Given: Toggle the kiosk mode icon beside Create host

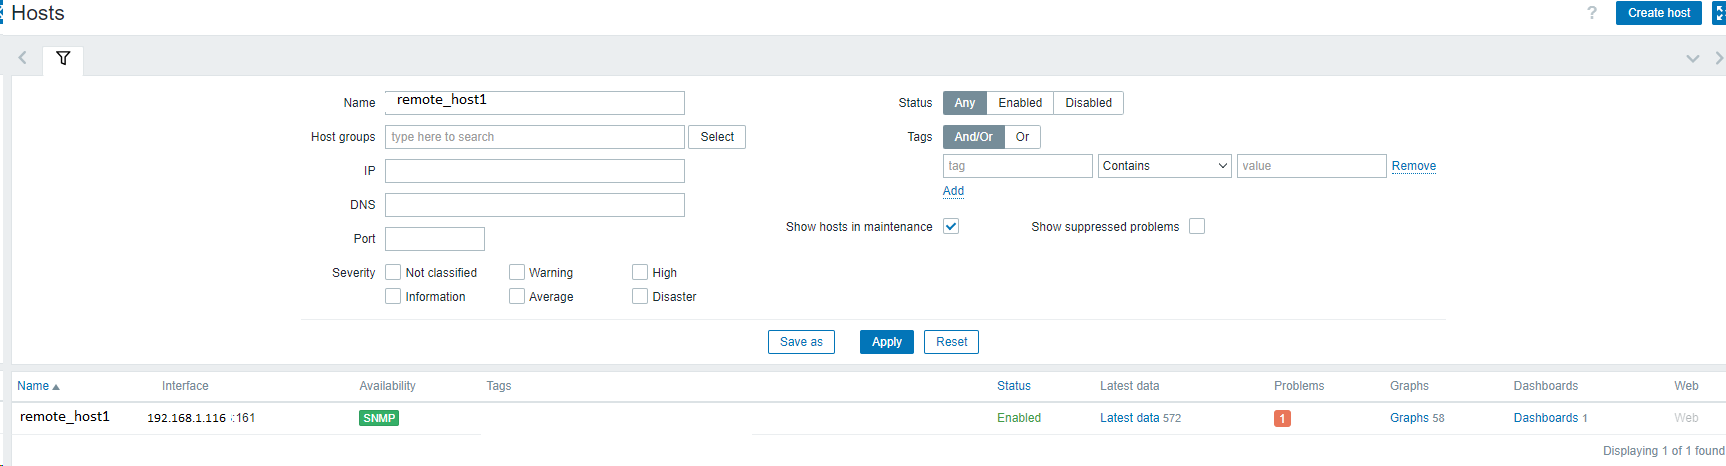Looking at the screenshot, I should tap(1719, 13).
